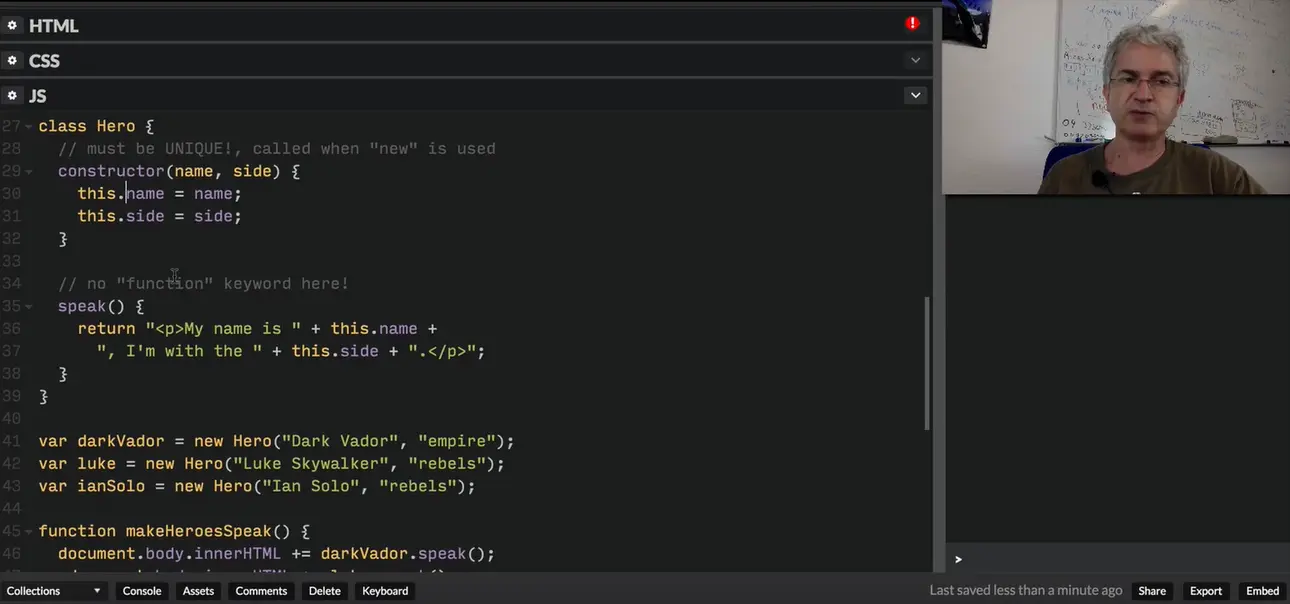Select the CSS editor panel title
This screenshot has height=604, width=1290.
44,61
